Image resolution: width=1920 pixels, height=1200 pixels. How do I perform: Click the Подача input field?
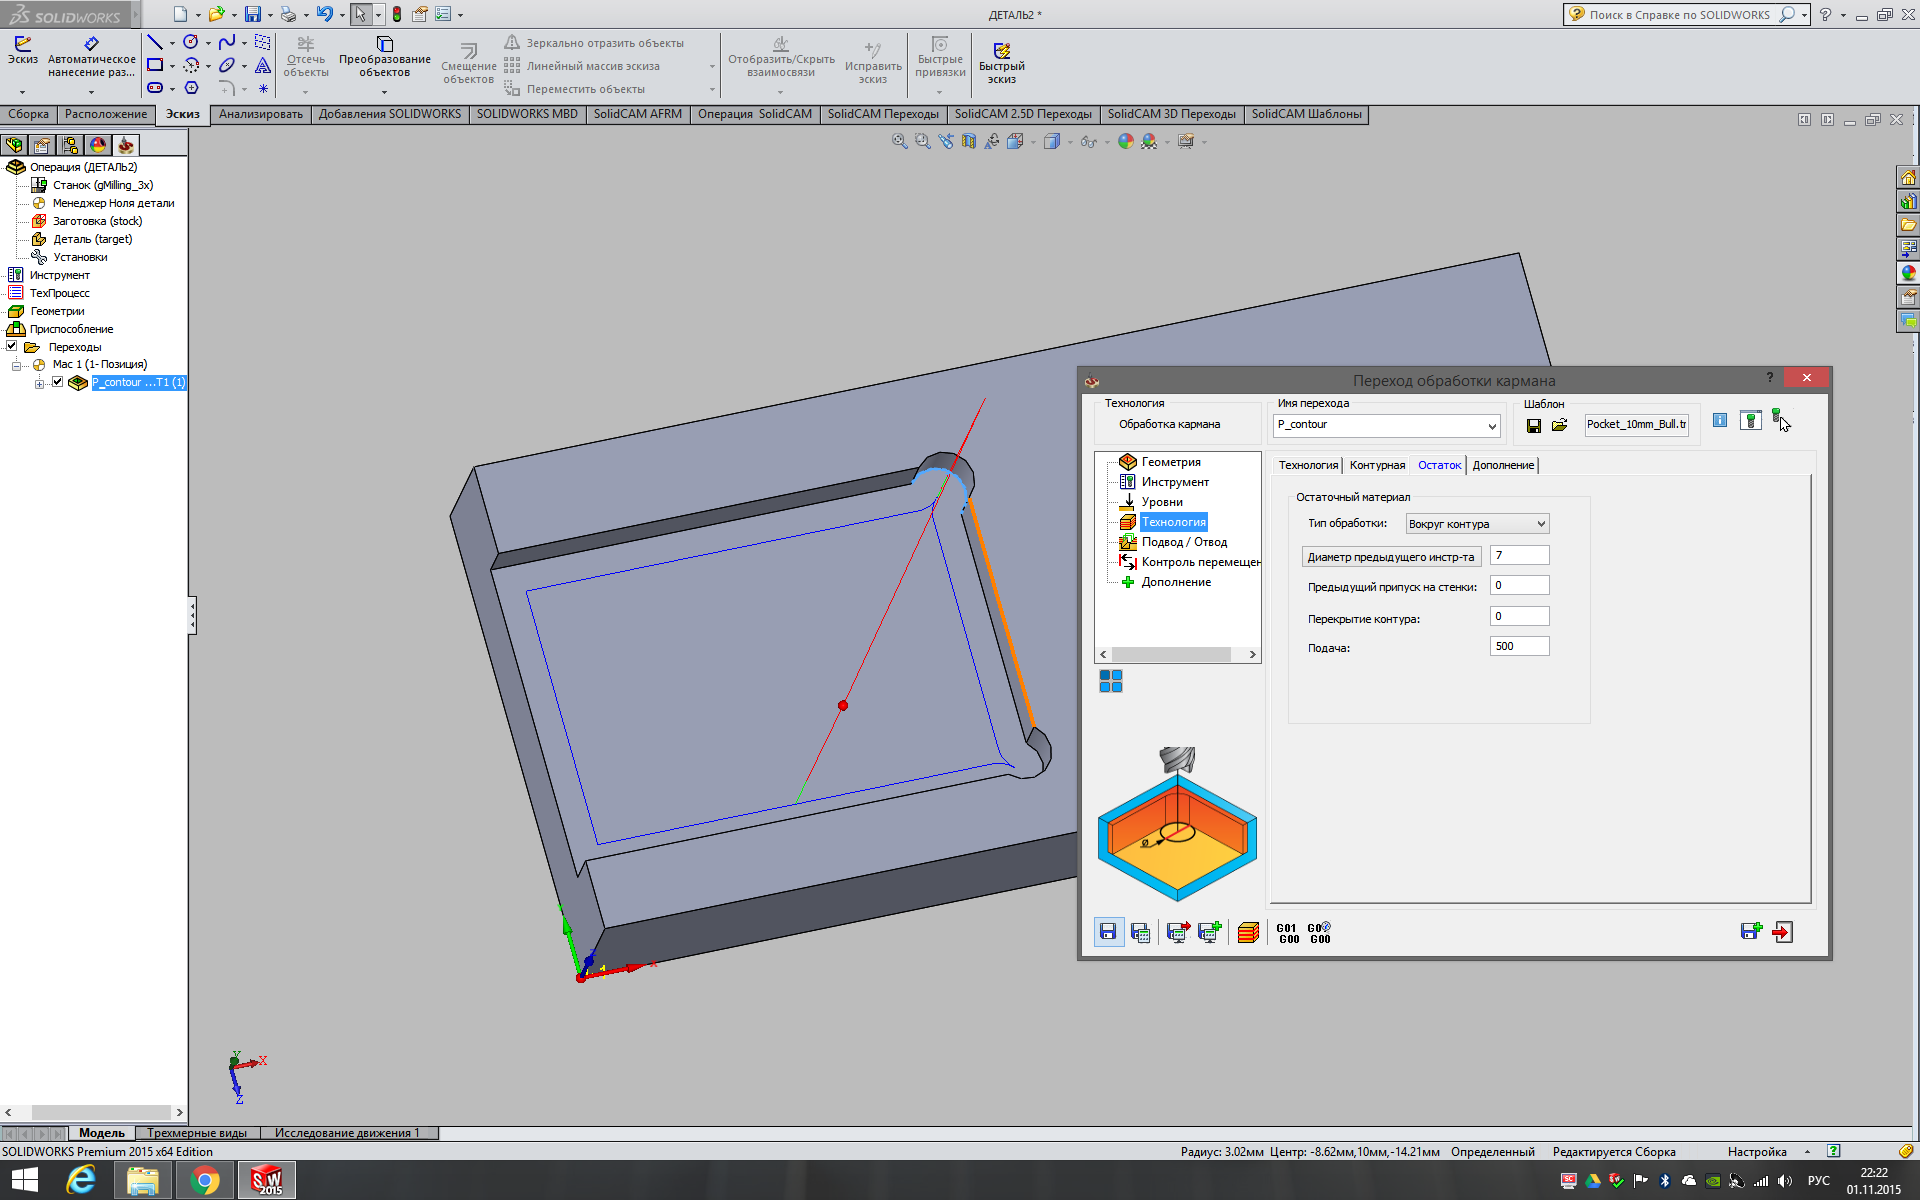point(1518,647)
